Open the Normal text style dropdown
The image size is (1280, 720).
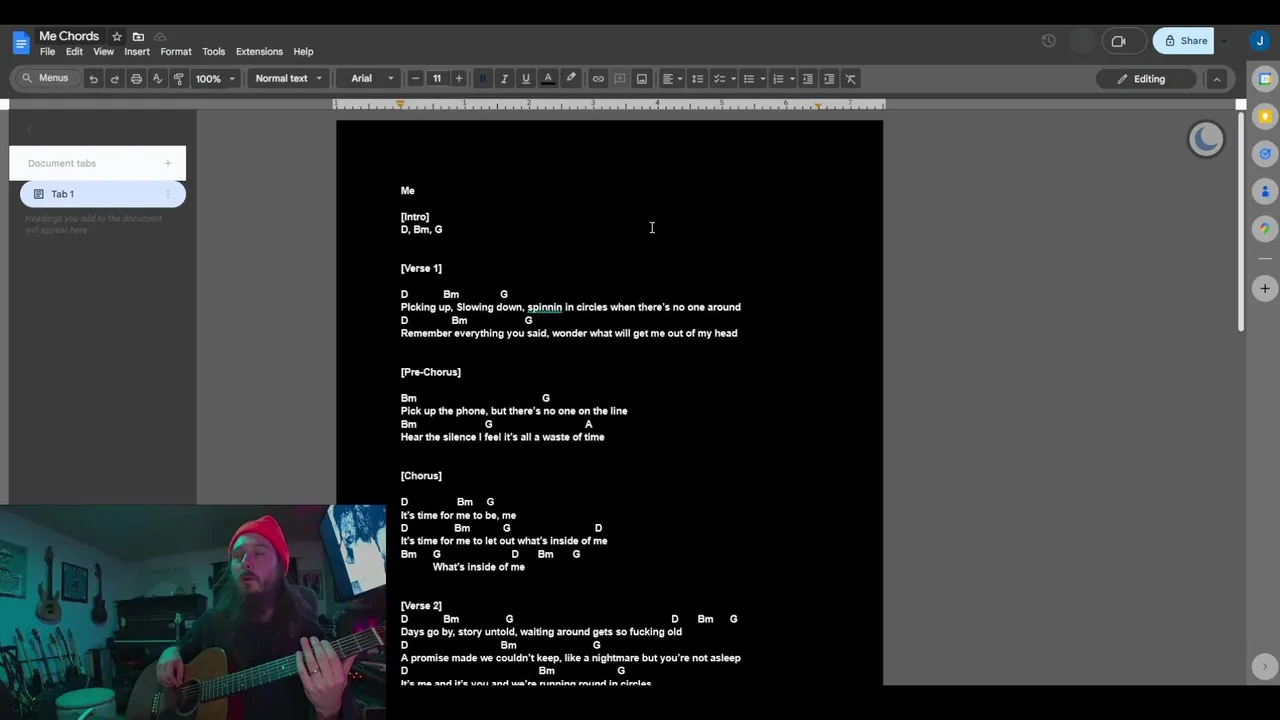(x=289, y=79)
